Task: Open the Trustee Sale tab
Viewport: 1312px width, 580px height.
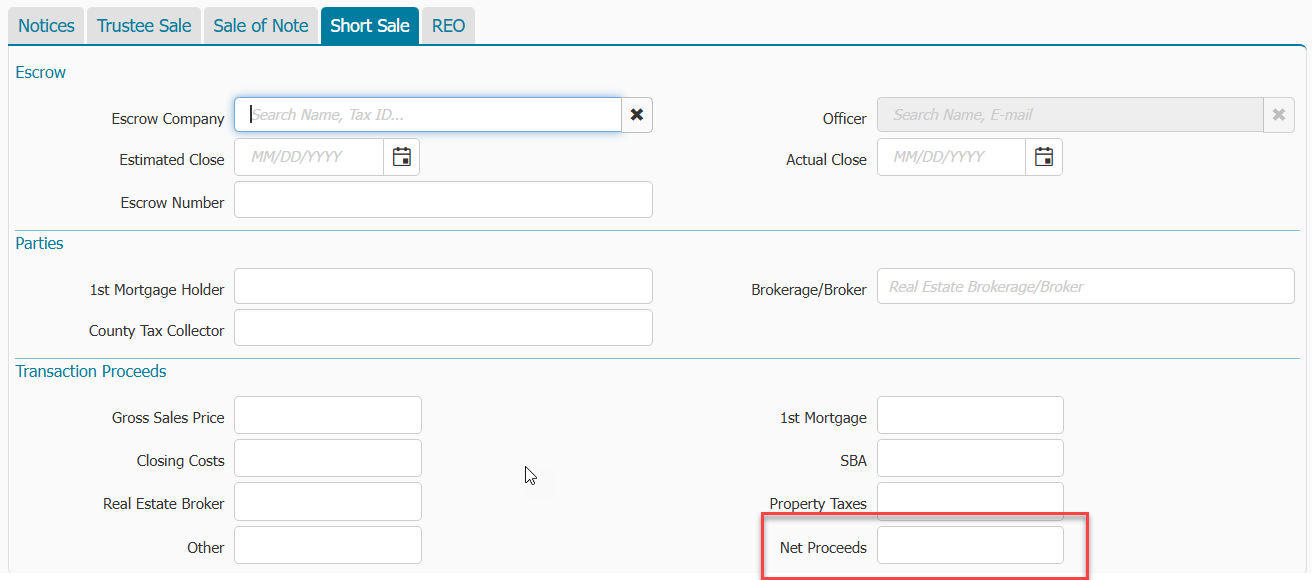Action: (x=144, y=26)
